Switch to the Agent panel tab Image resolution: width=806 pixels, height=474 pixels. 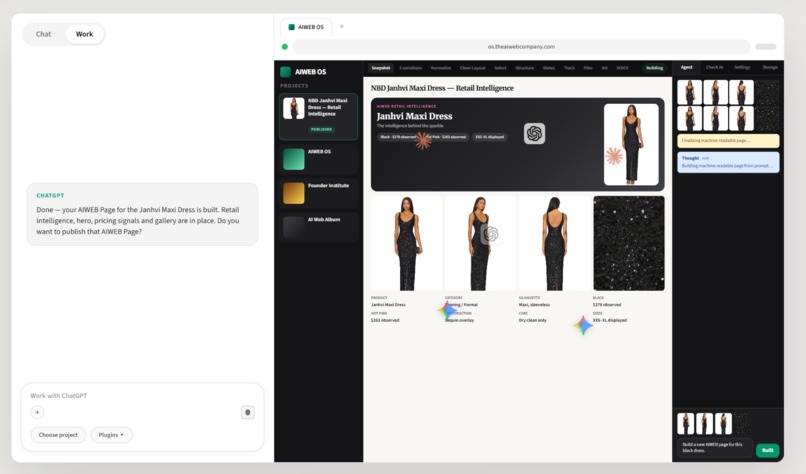(x=686, y=67)
